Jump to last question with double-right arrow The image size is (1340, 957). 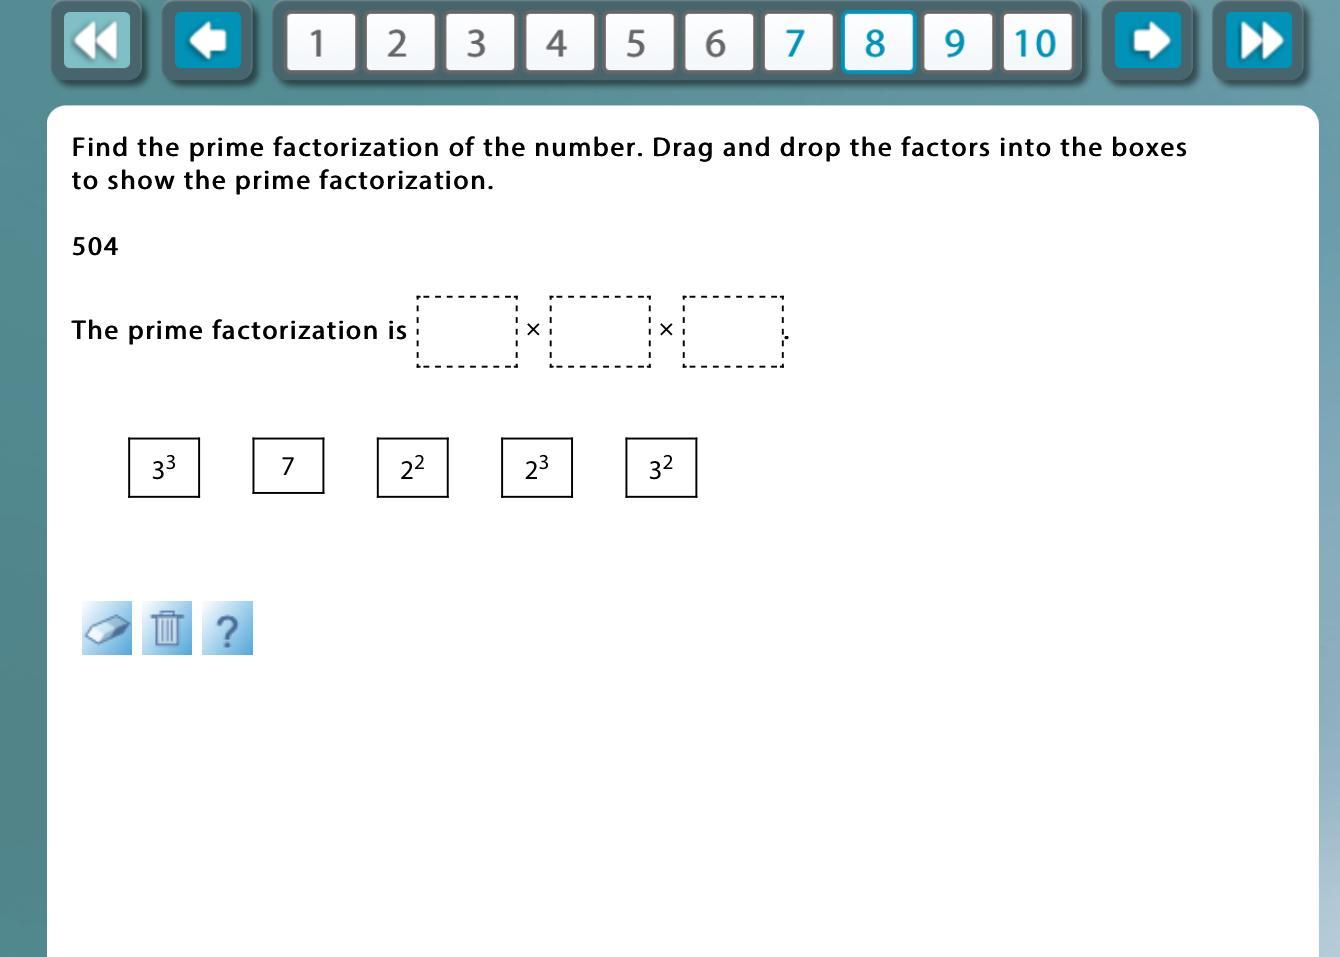[1259, 42]
